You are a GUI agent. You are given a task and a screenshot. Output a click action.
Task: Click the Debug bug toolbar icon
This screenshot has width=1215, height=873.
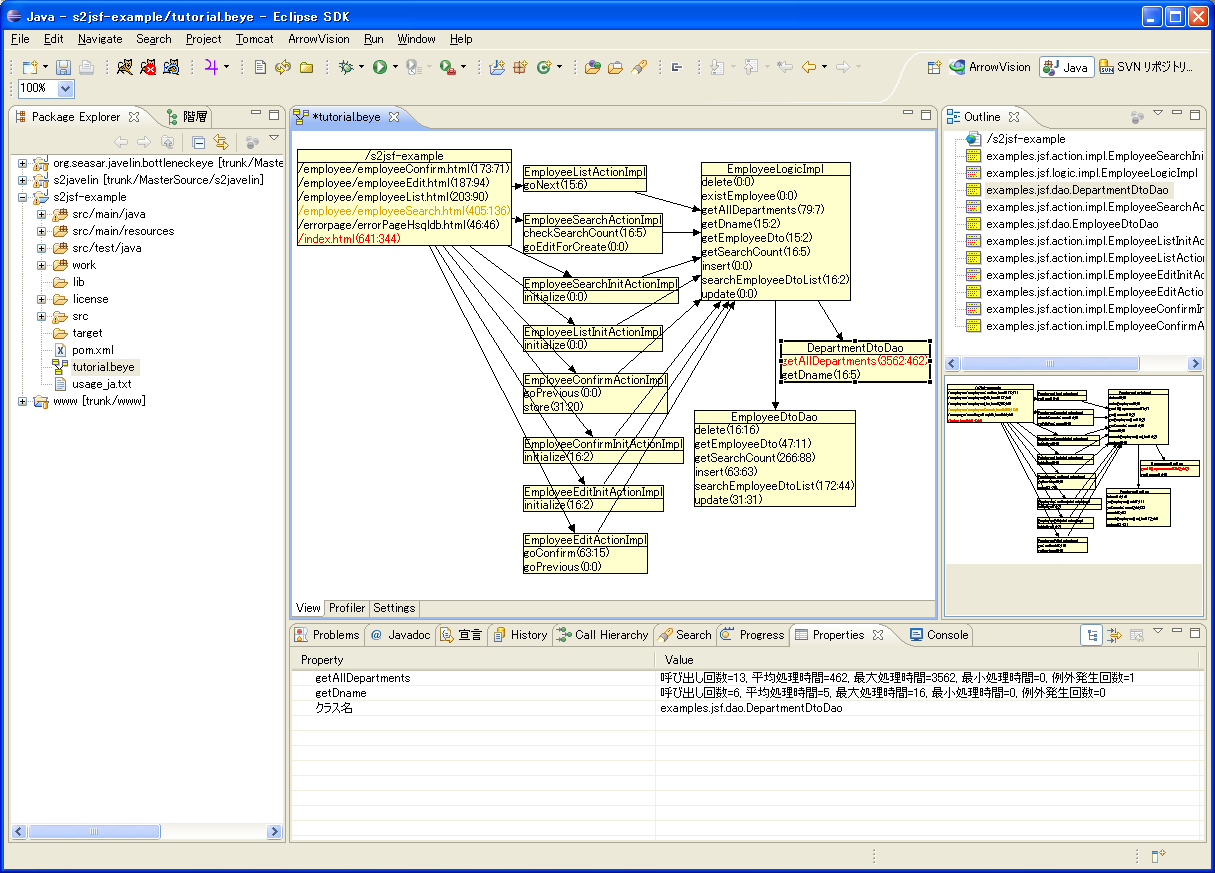tap(347, 67)
